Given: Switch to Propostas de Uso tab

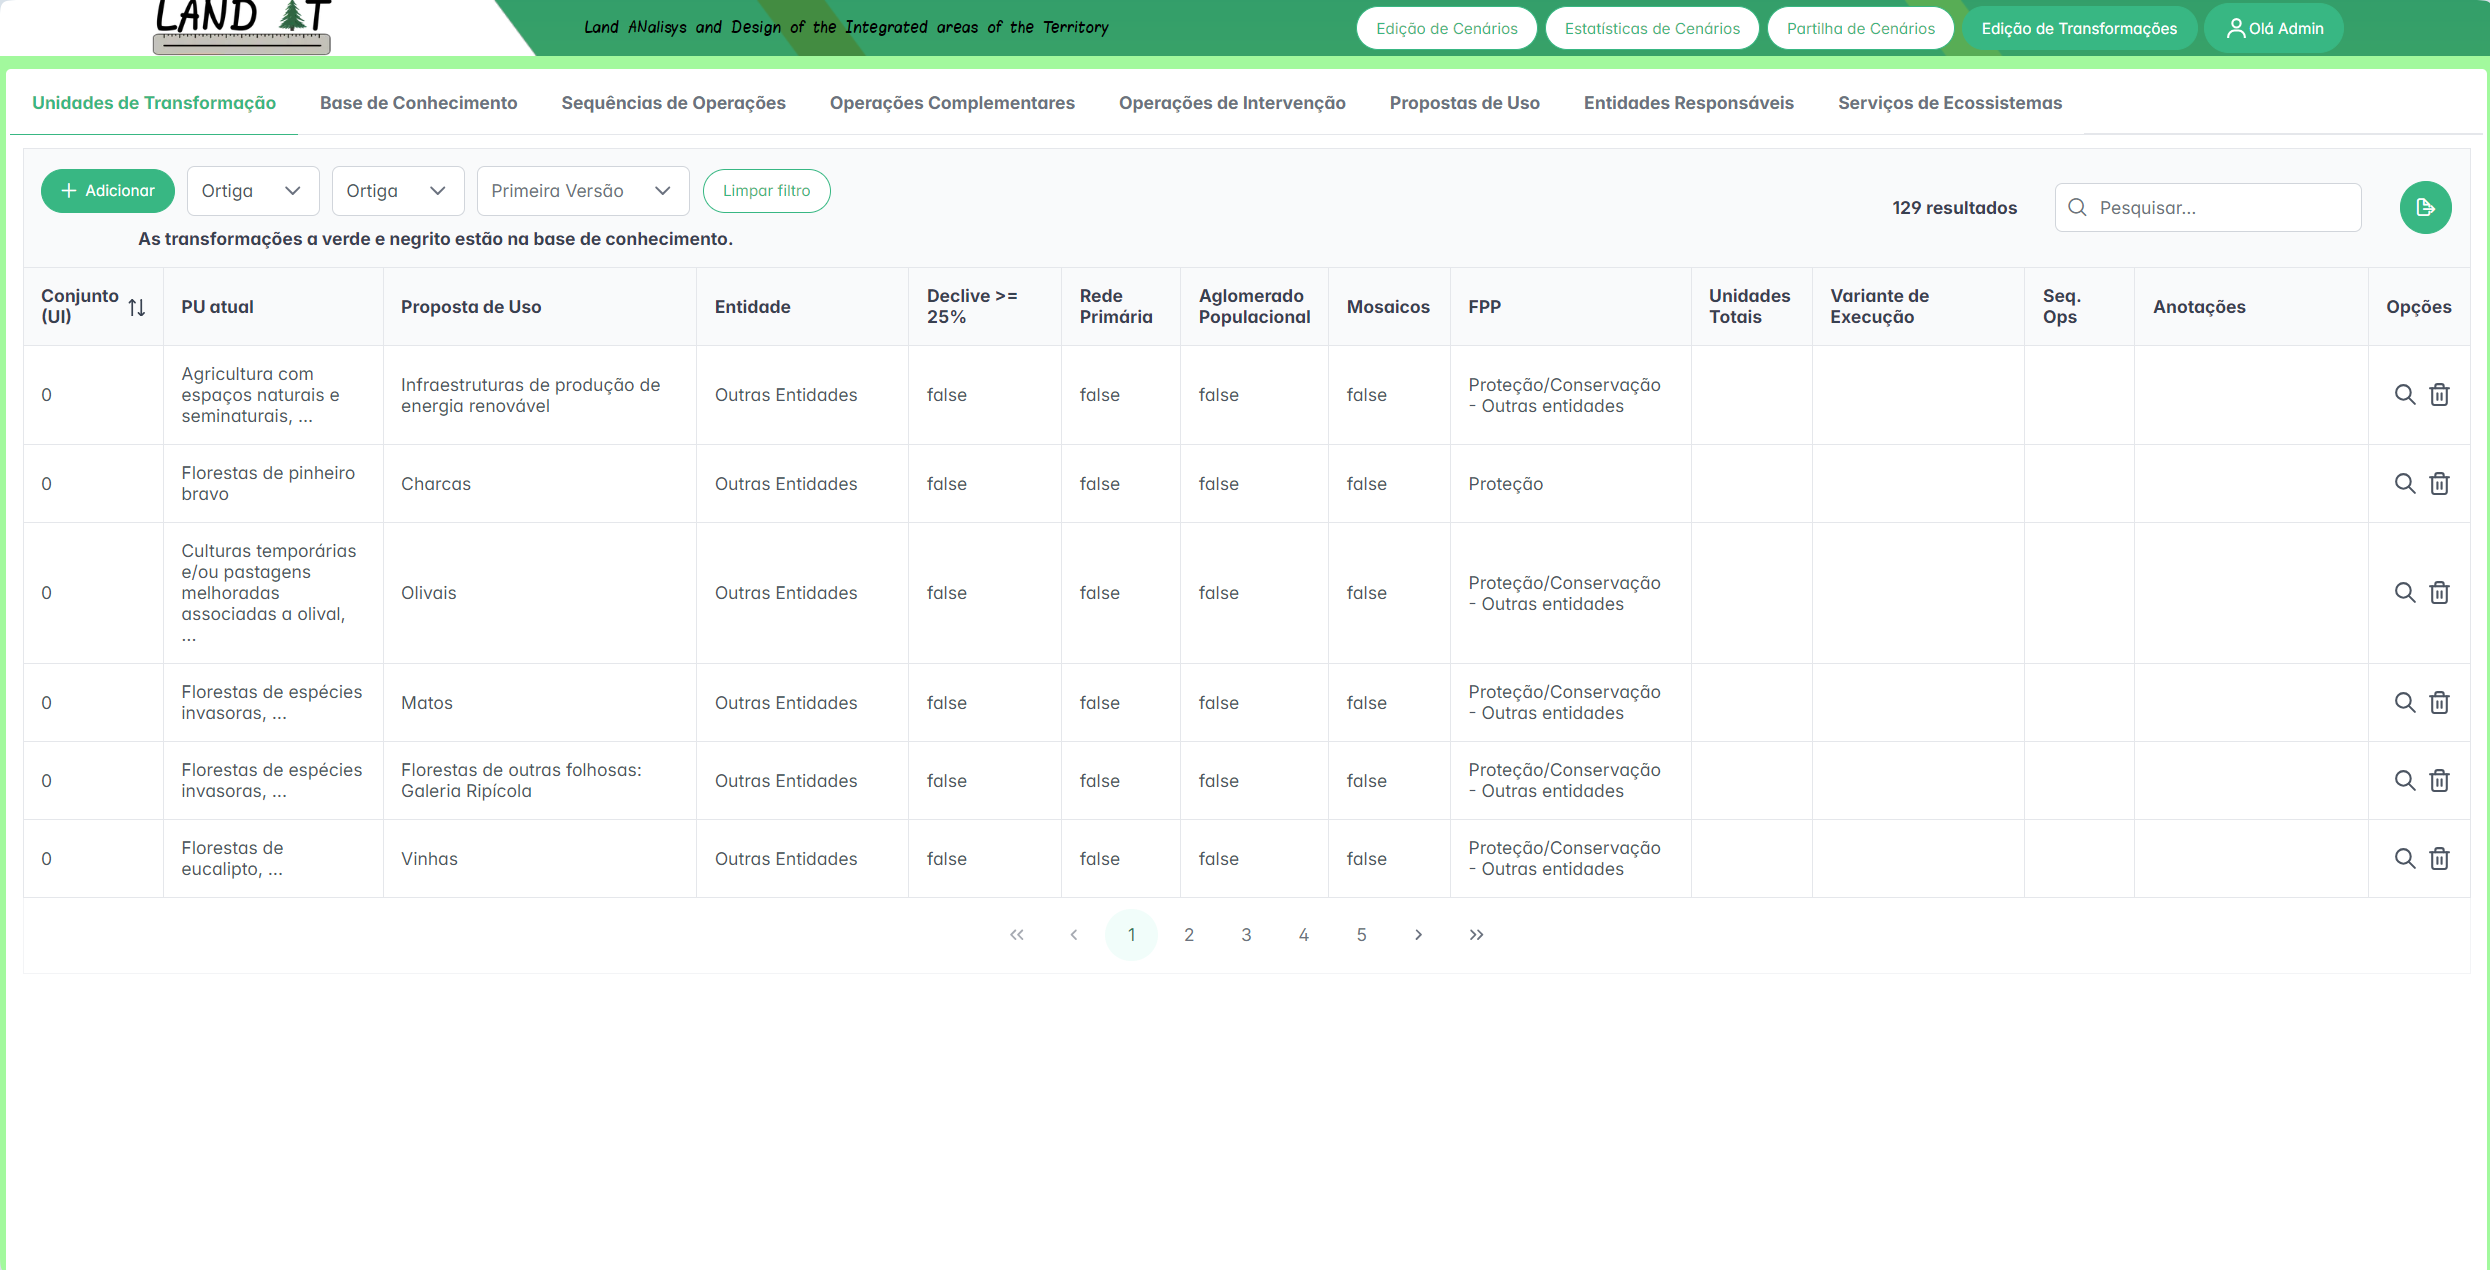Looking at the screenshot, I should (x=1464, y=103).
